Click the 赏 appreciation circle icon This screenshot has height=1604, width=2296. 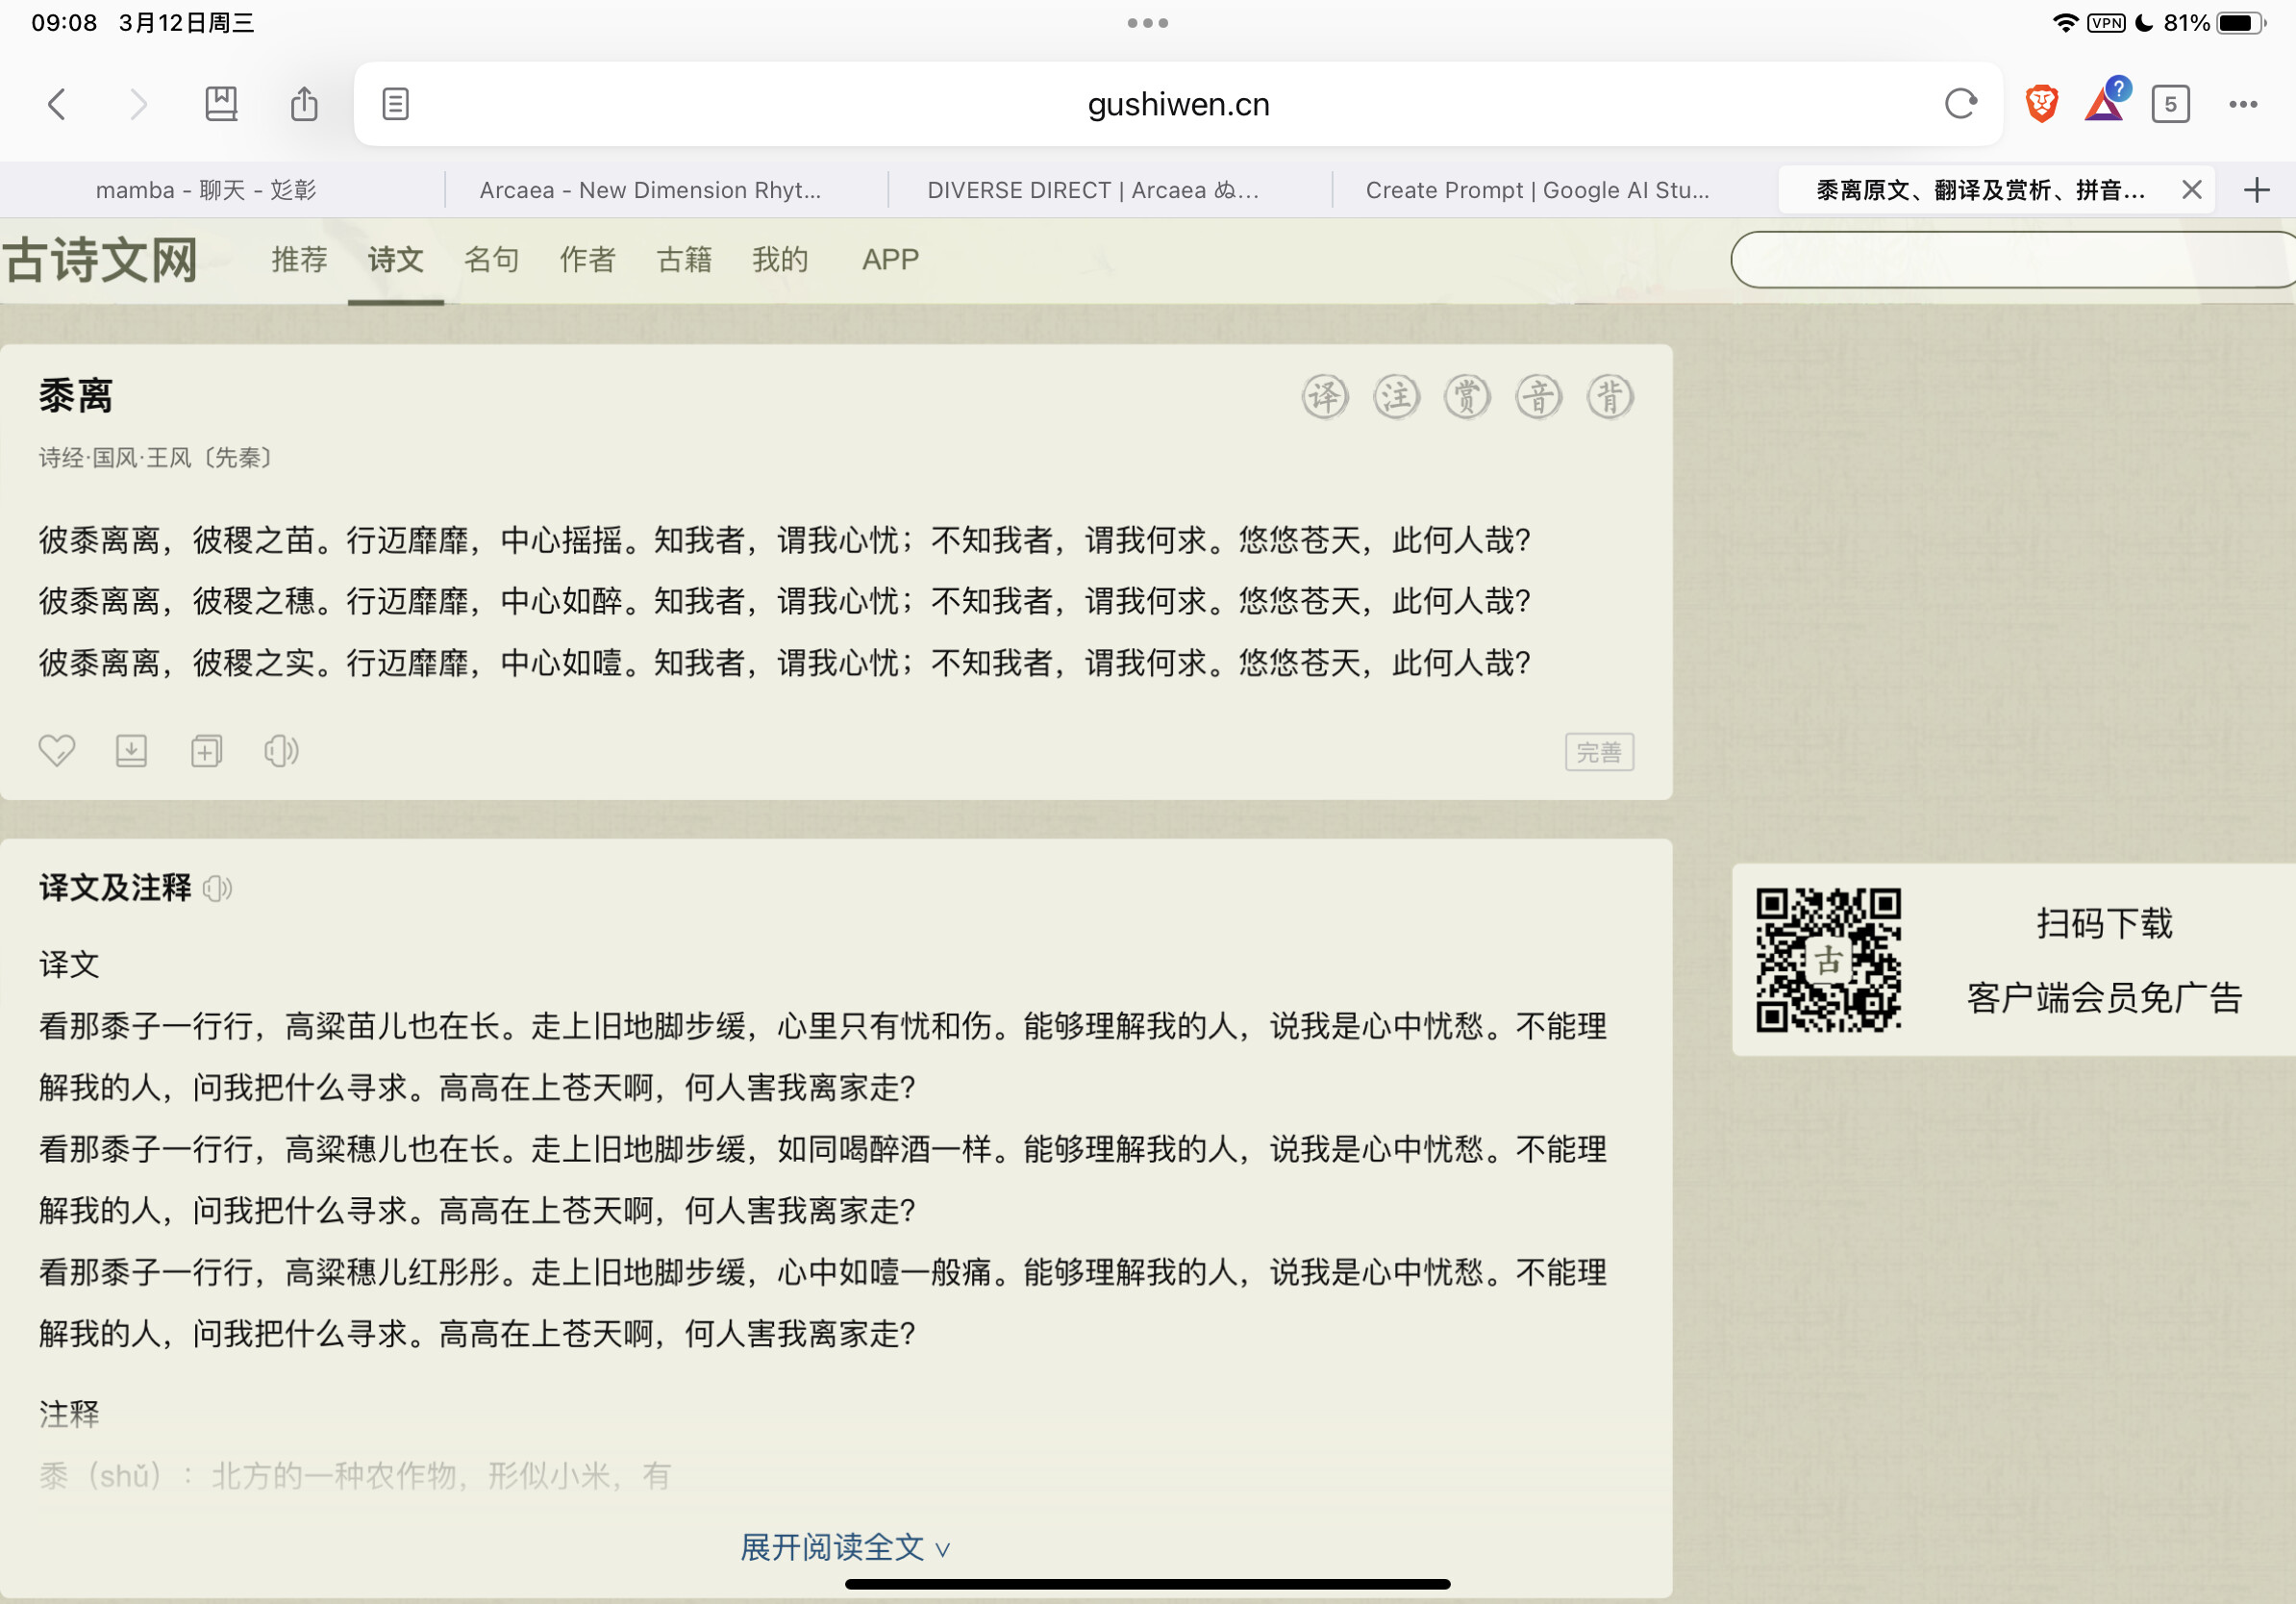tap(1467, 397)
